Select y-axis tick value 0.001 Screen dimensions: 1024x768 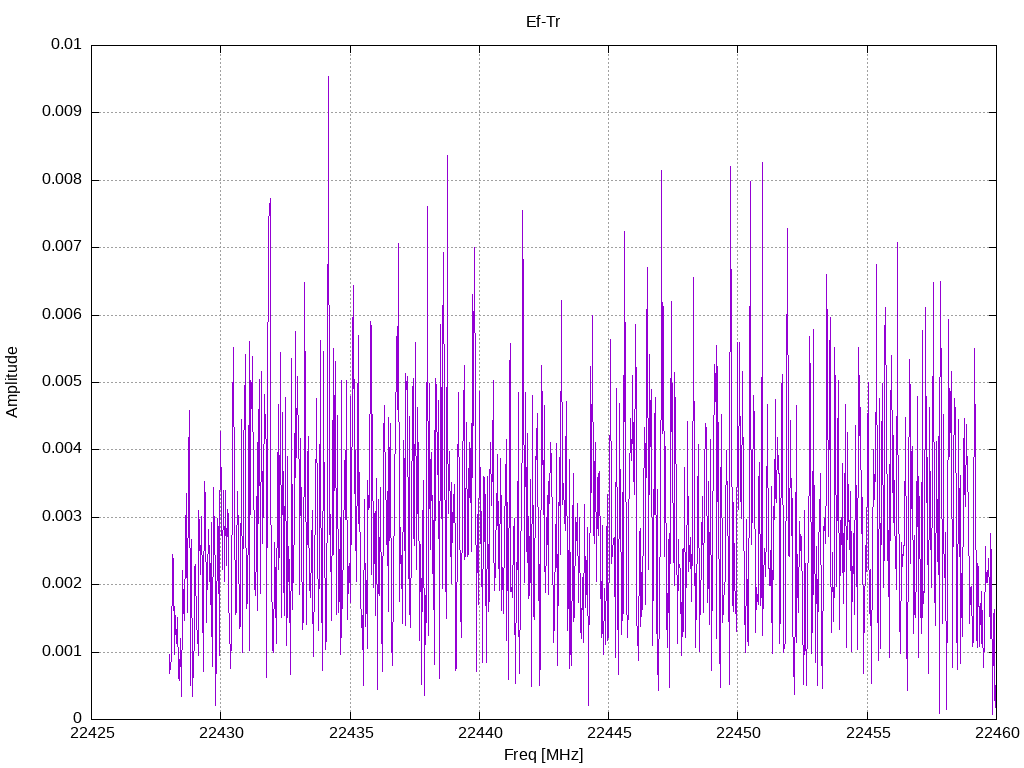[x=62, y=651]
